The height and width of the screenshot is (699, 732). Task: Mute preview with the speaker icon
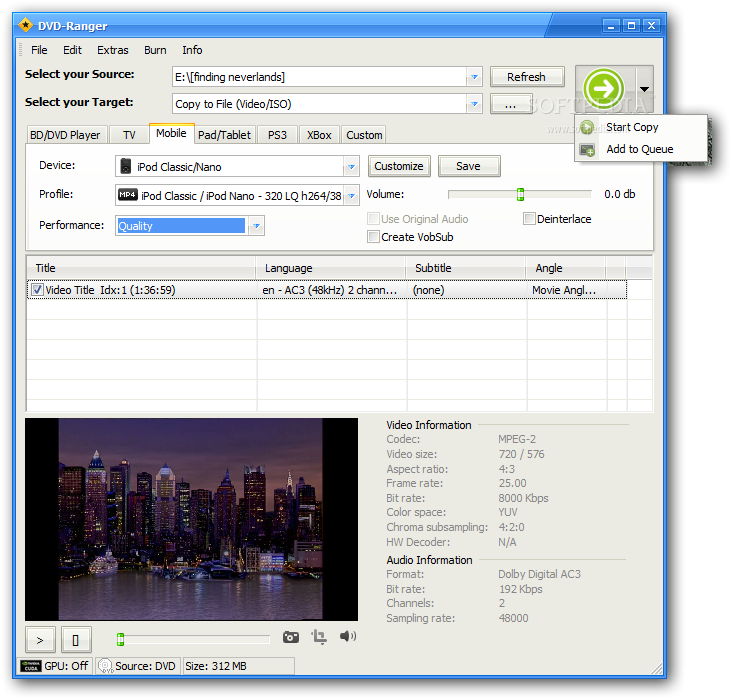click(348, 636)
